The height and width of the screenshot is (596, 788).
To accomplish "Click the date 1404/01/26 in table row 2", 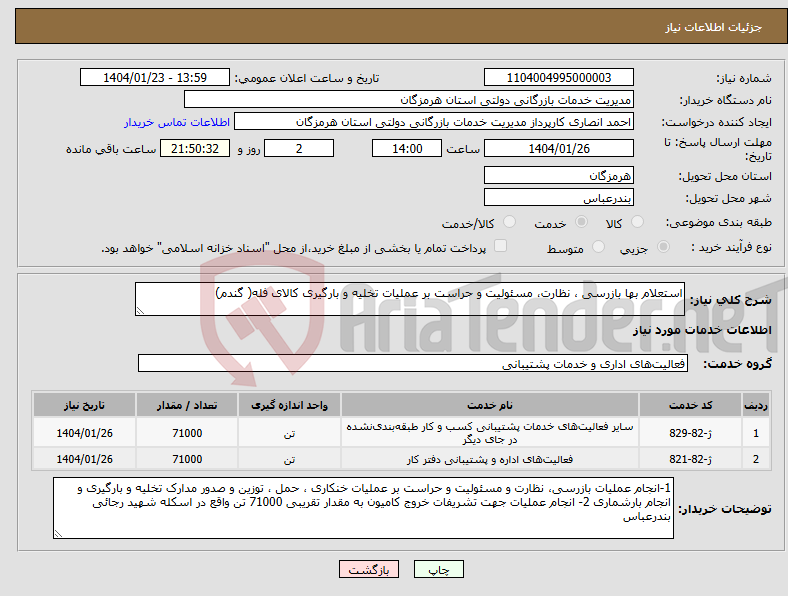I will pyautogui.click(x=84, y=459).
